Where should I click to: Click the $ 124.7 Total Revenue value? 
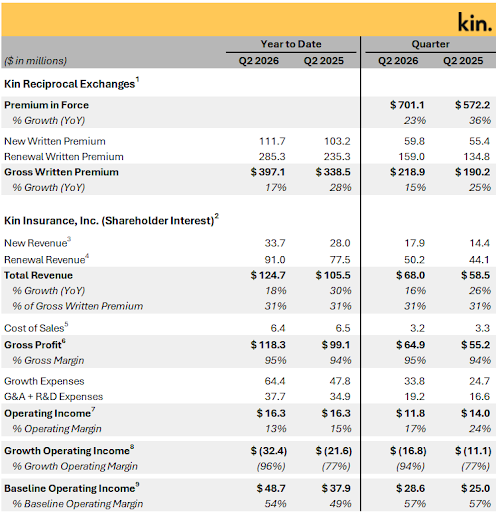(x=268, y=275)
